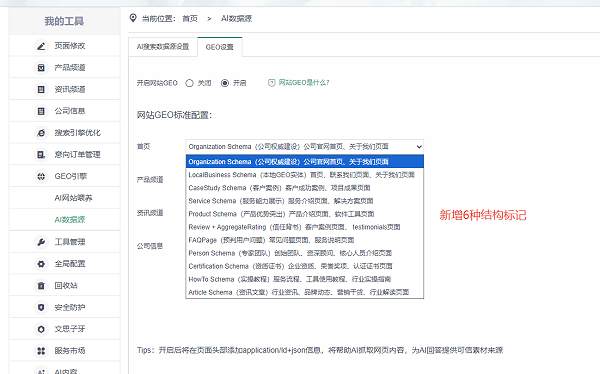The image size is (600, 374).
Task: Click the GEO引擎 globe icon
Action: [x=41, y=176]
